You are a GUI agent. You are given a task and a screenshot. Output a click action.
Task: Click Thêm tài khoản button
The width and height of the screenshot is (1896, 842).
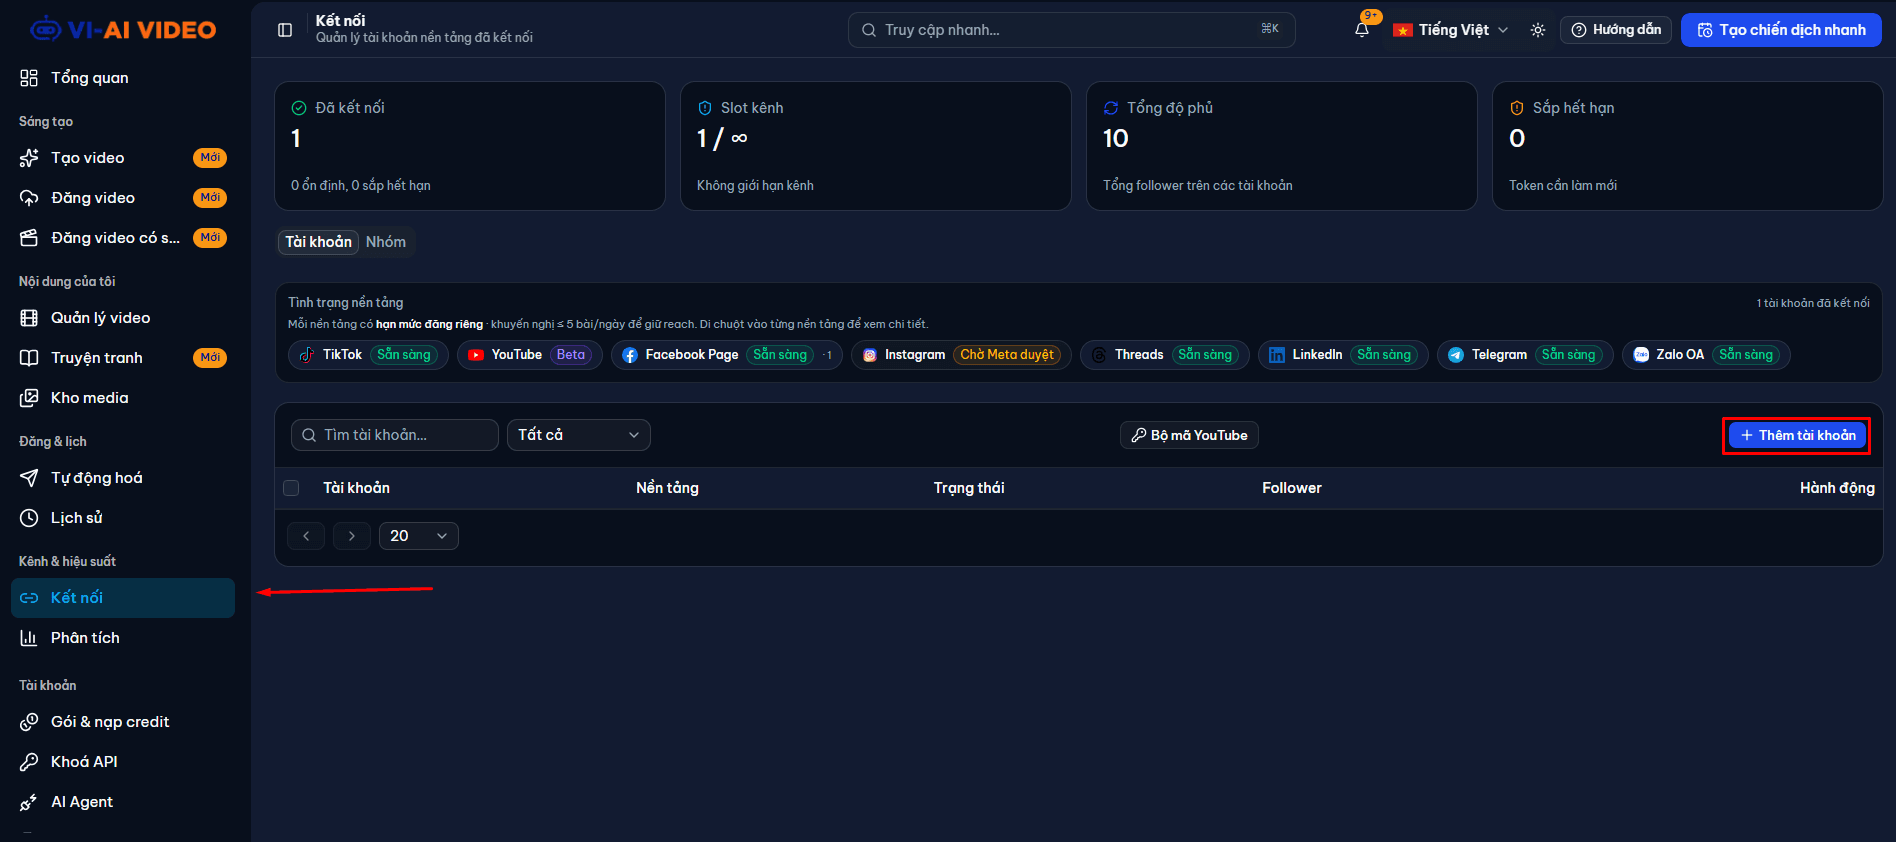tap(1797, 435)
